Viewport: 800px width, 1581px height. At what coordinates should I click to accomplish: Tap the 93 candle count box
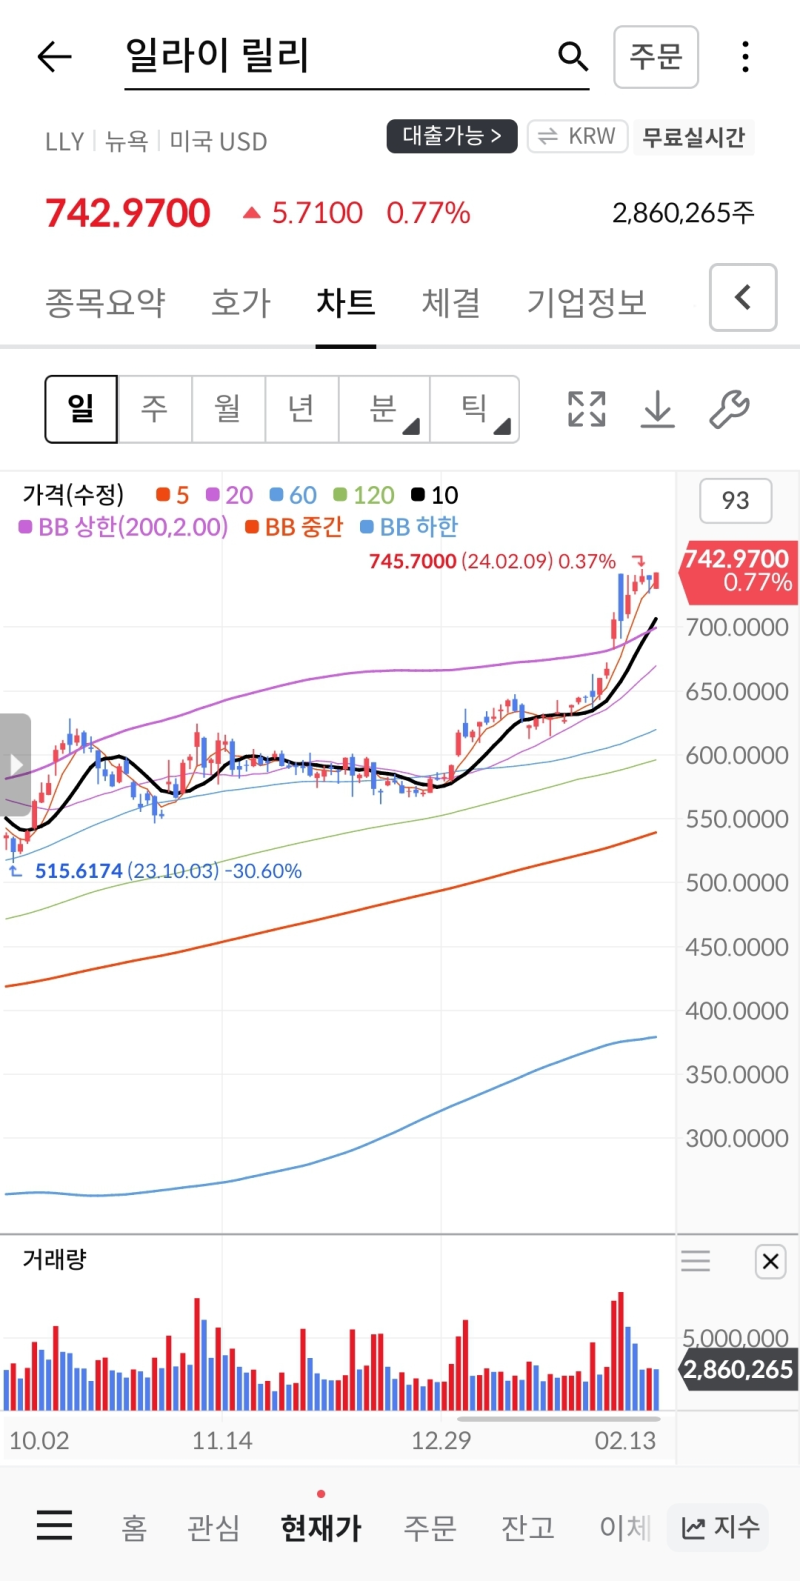click(x=735, y=500)
